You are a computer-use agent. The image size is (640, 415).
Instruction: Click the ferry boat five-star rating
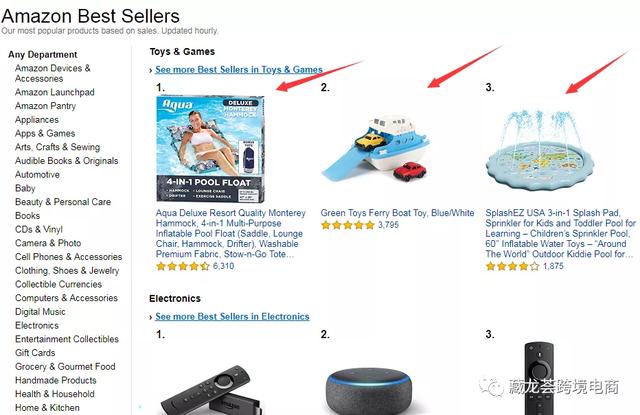[x=347, y=225]
